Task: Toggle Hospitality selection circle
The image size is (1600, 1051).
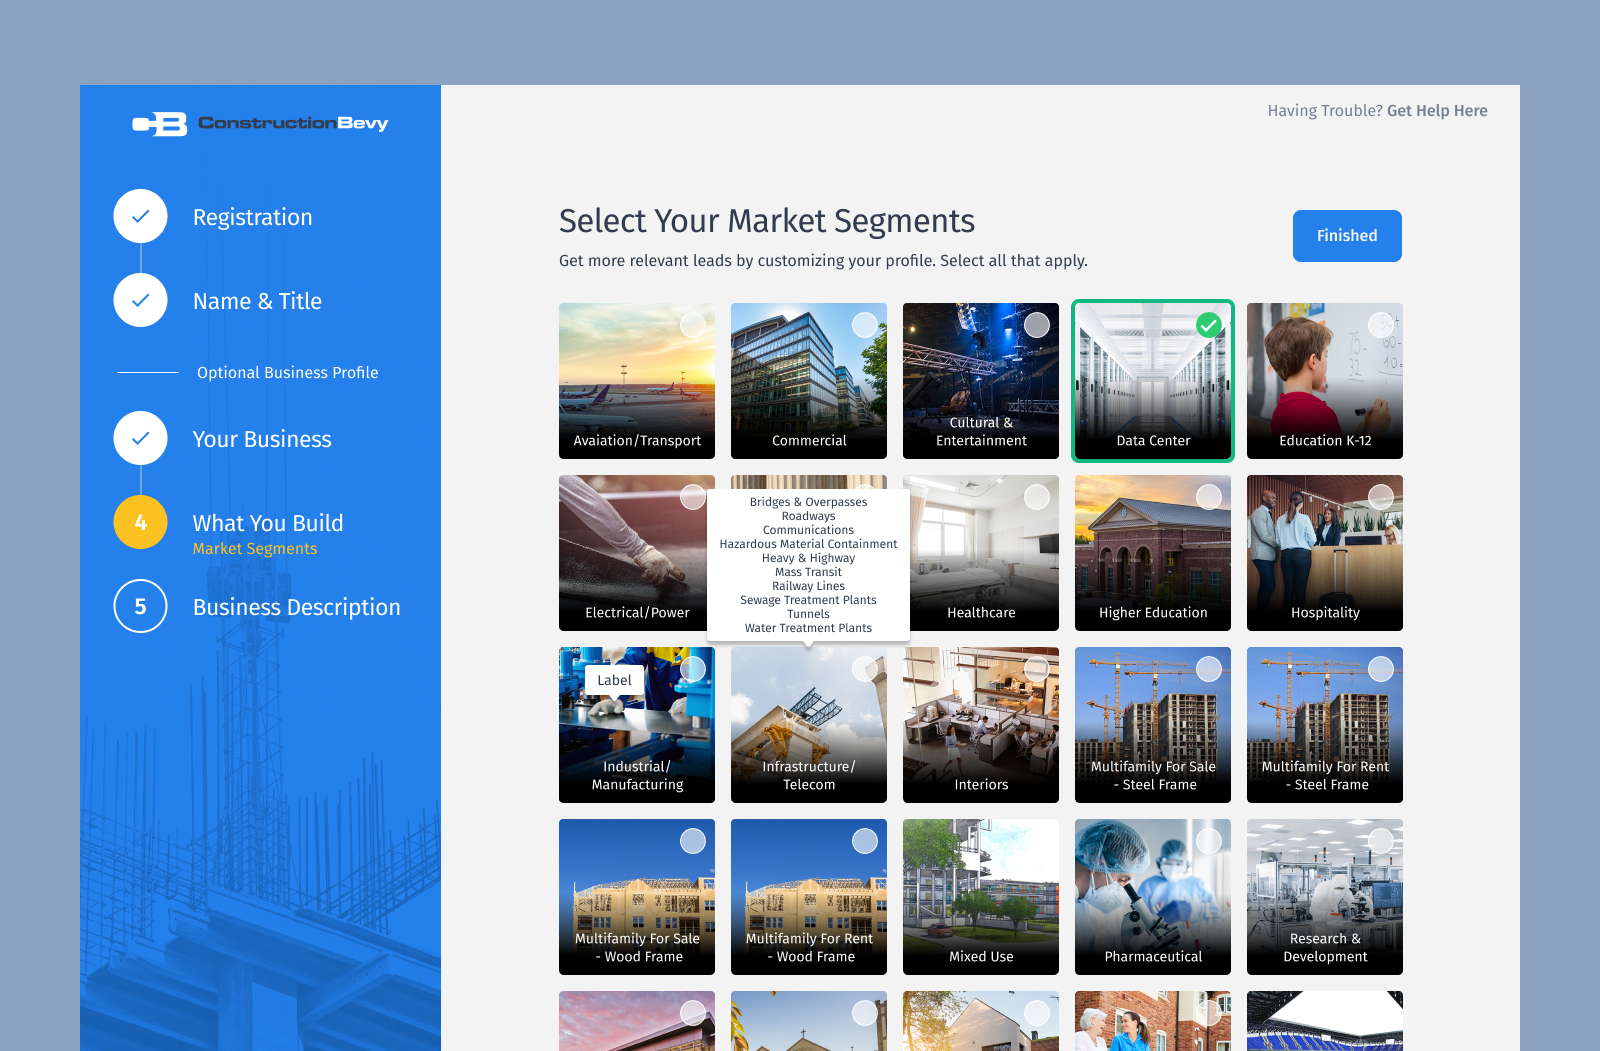Action: click(x=1381, y=497)
